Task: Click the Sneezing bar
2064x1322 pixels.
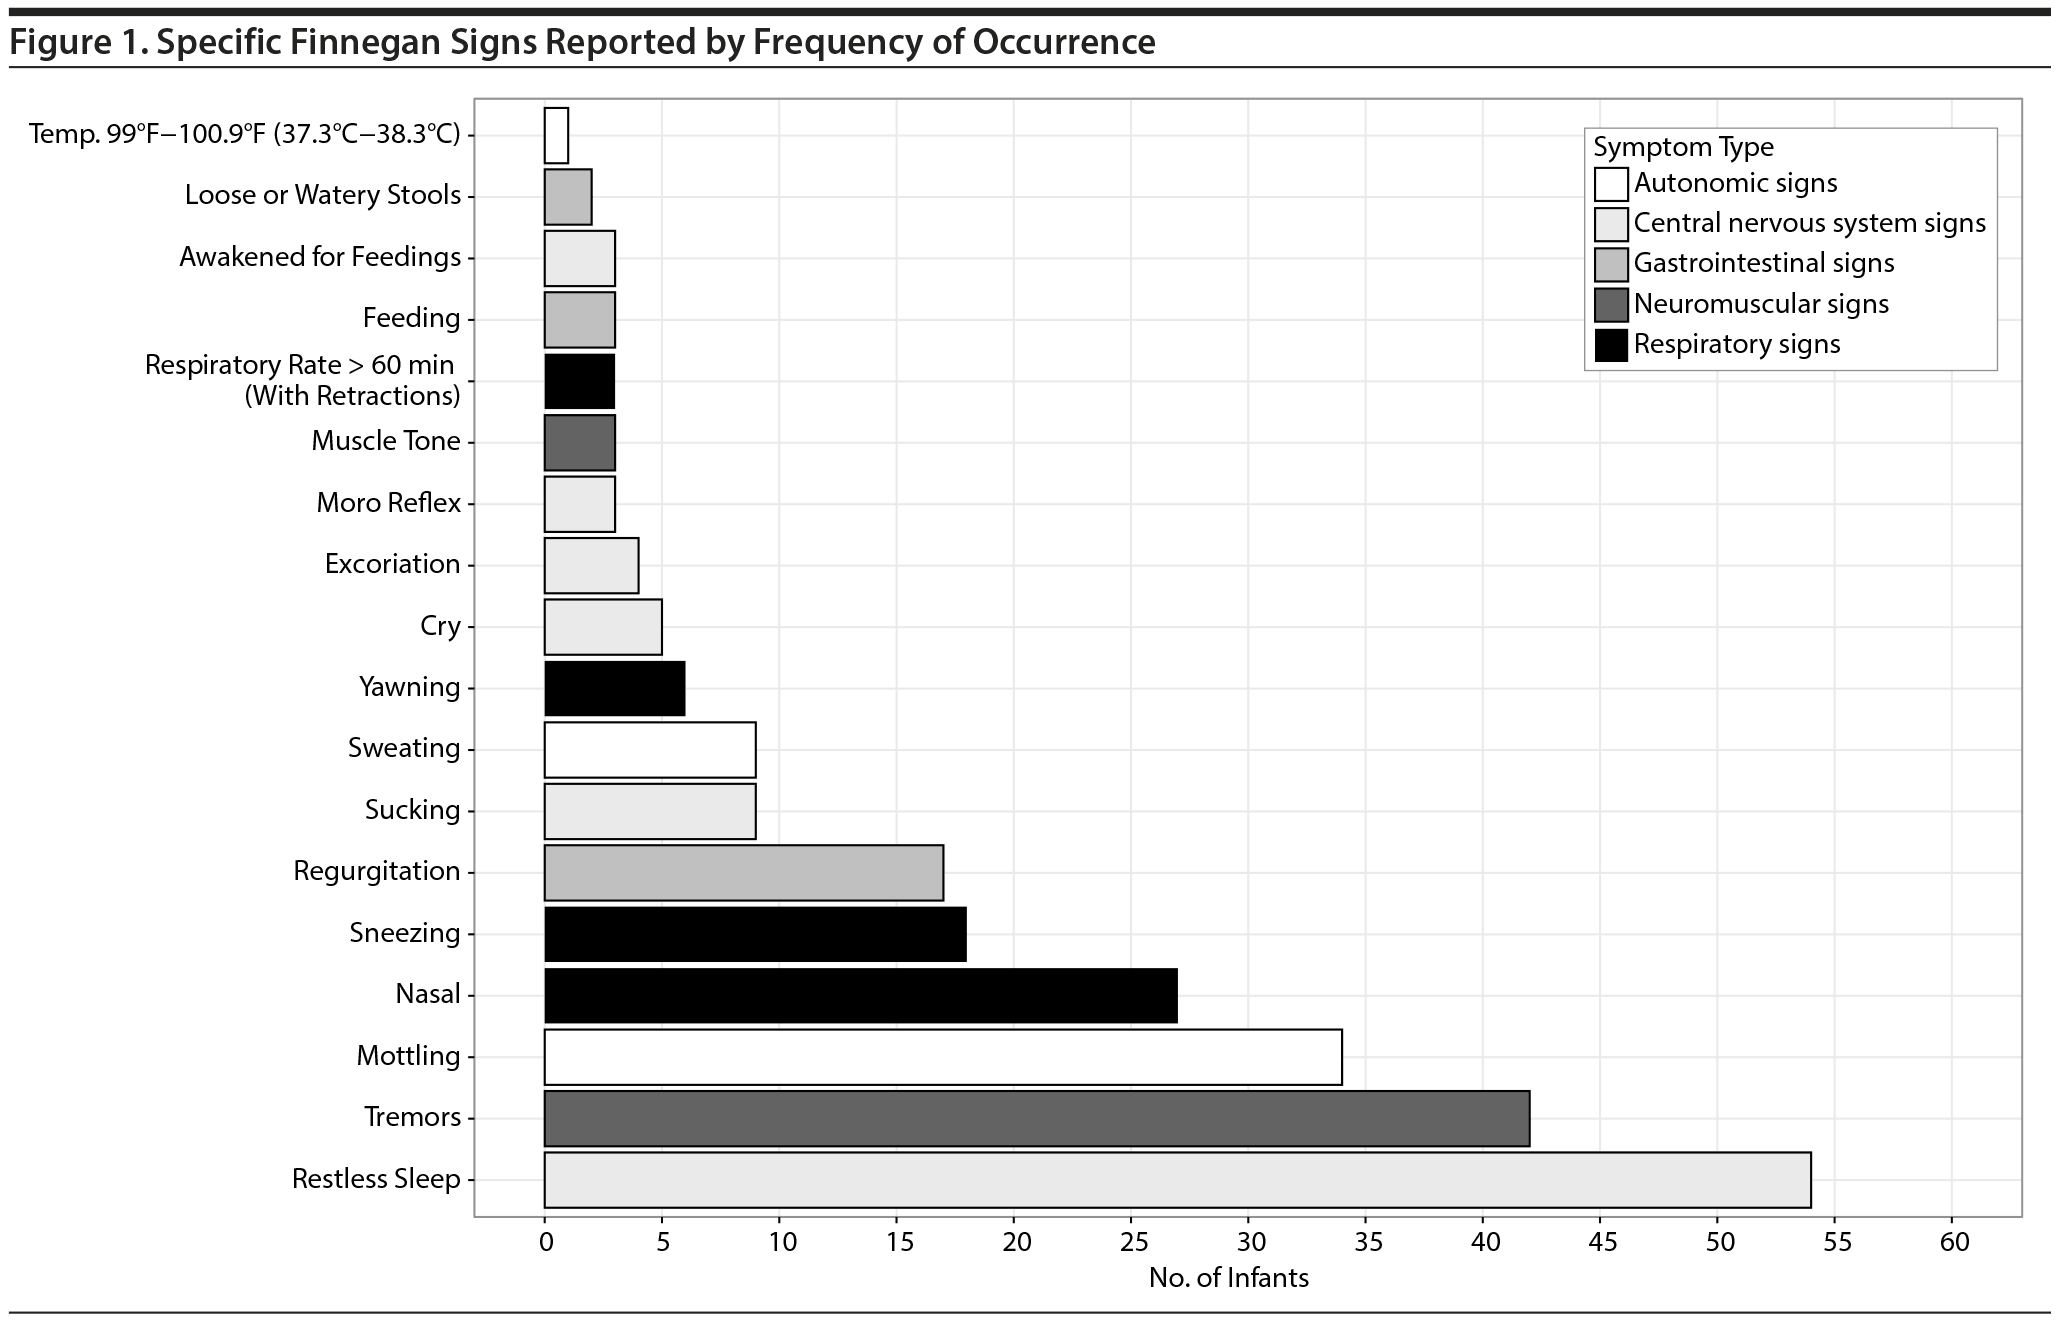Action: coord(755,934)
